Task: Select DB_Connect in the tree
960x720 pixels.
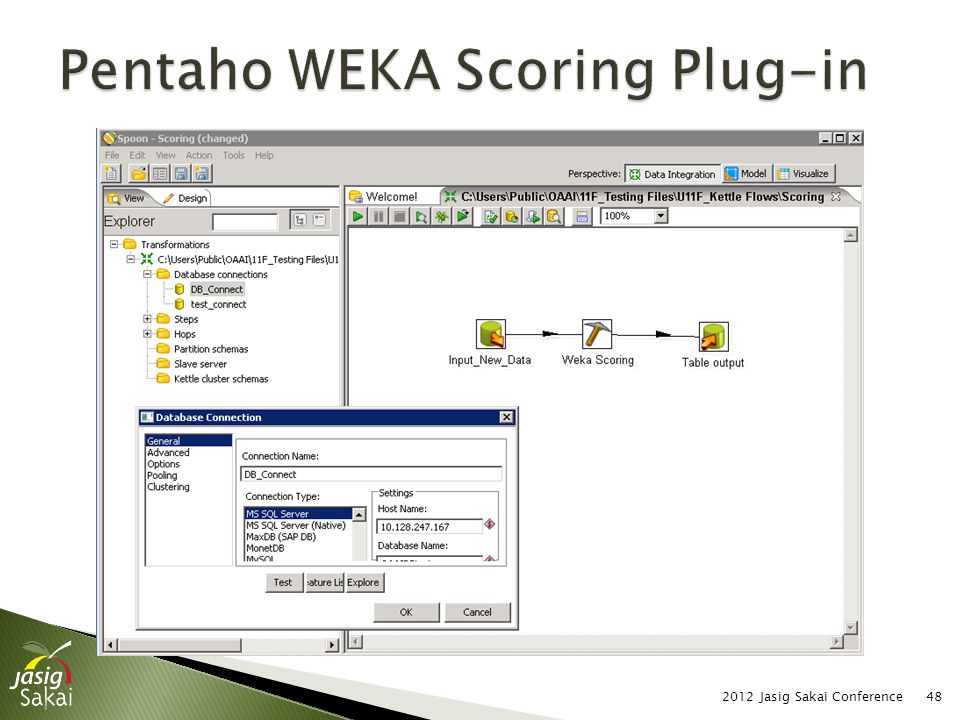Action: click(x=216, y=289)
